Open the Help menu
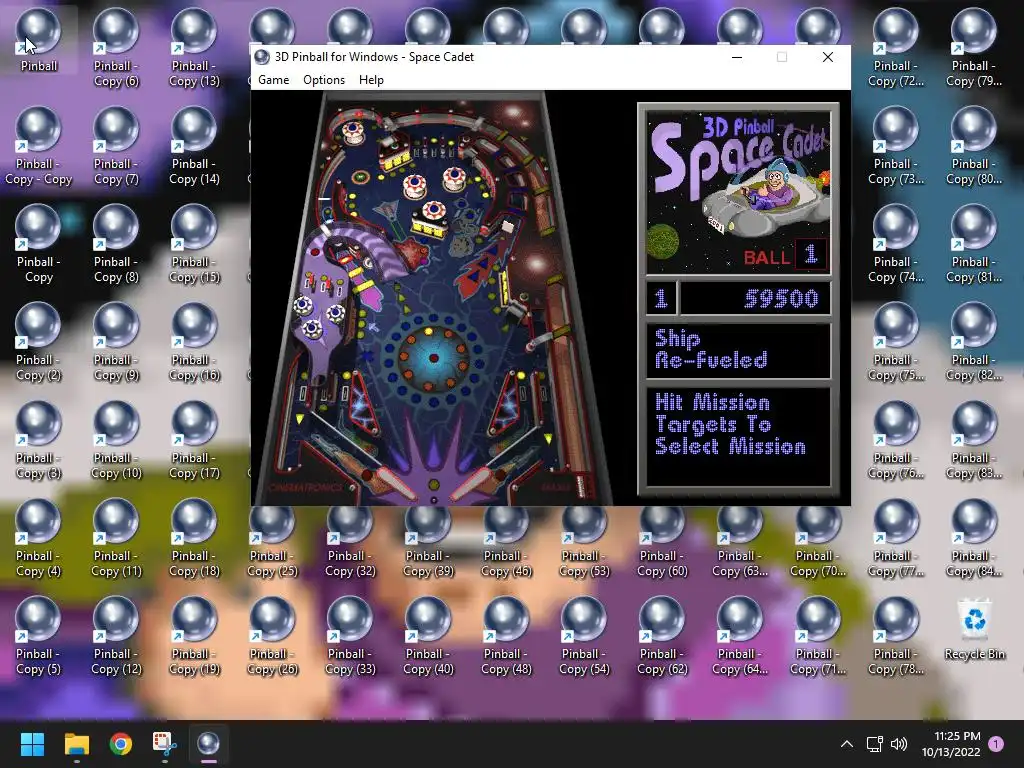Viewport: 1024px width, 768px height. click(x=371, y=80)
